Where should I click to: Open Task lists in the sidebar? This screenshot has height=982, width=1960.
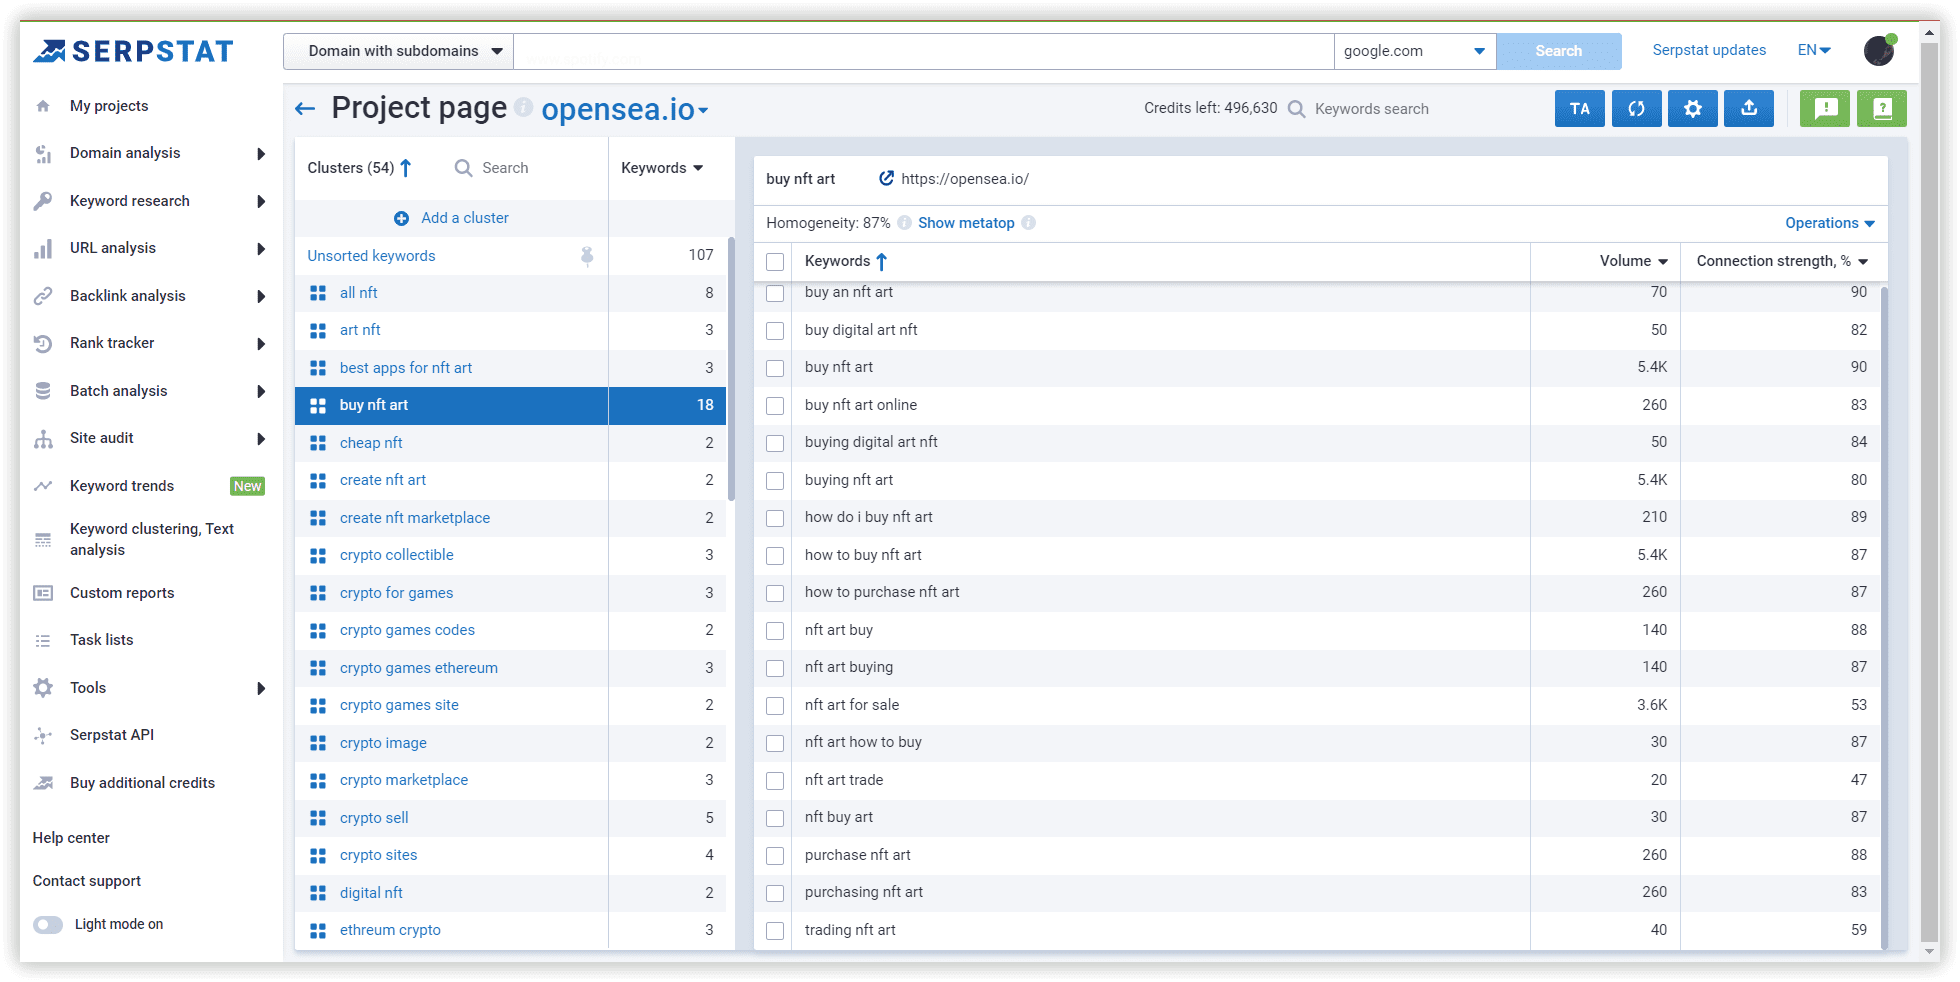click(x=101, y=640)
